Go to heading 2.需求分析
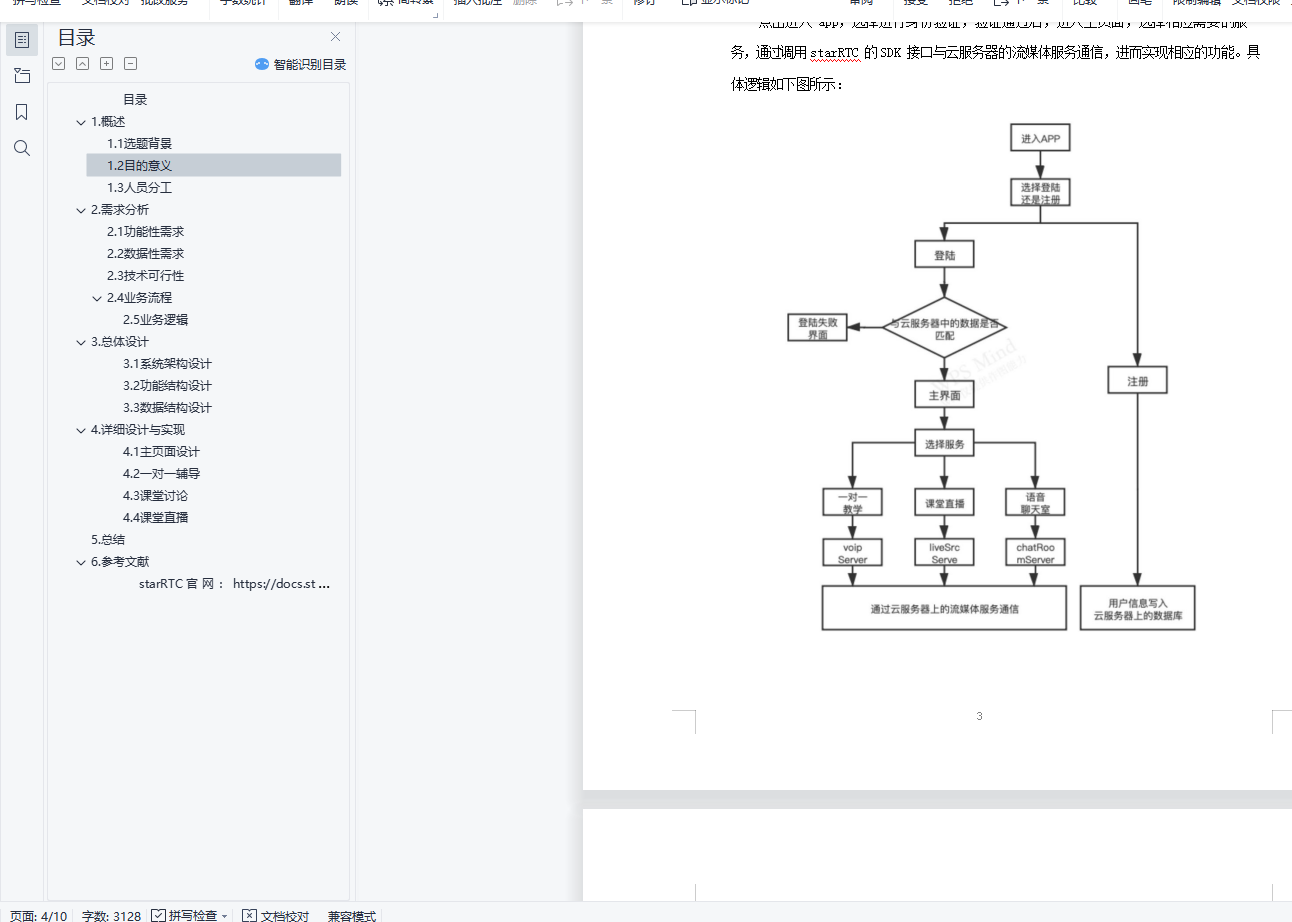This screenshot has height=922, width=1292. 120,210
